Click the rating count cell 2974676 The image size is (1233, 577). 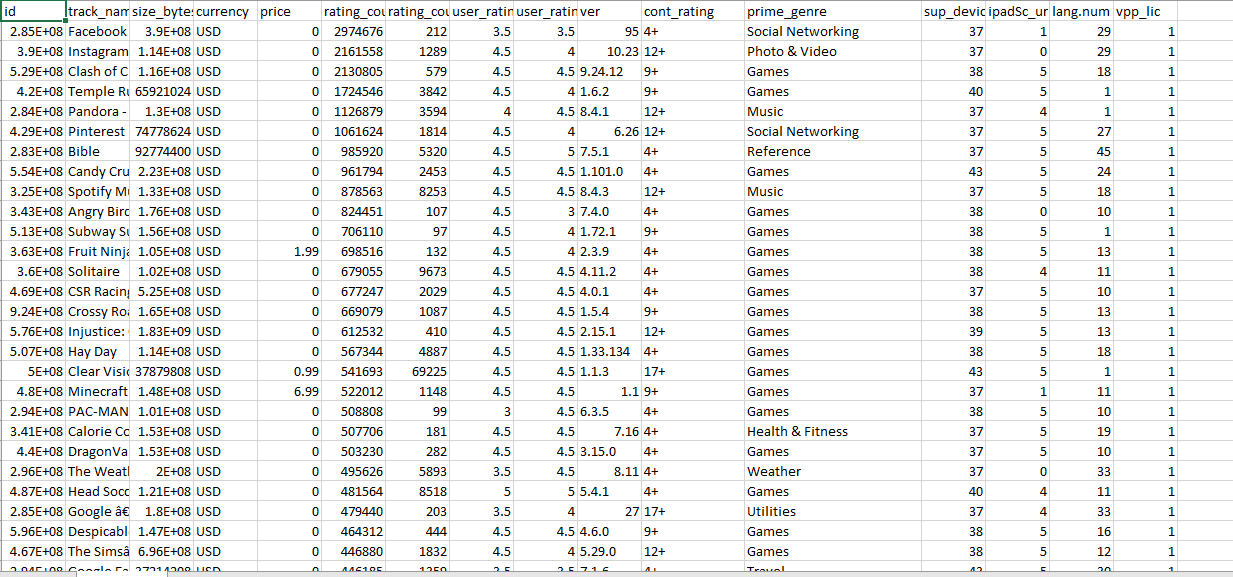pyautogui.click(x=353, y=32)
